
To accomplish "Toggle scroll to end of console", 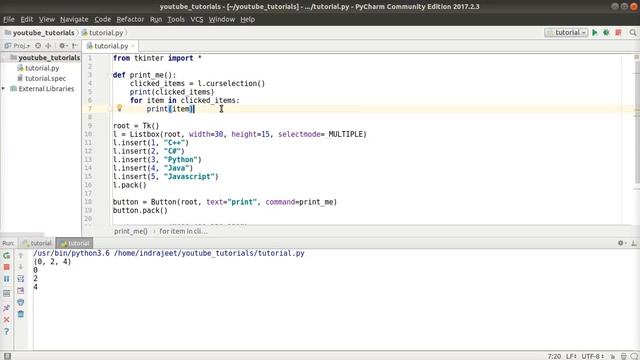I will pos(21,291).
